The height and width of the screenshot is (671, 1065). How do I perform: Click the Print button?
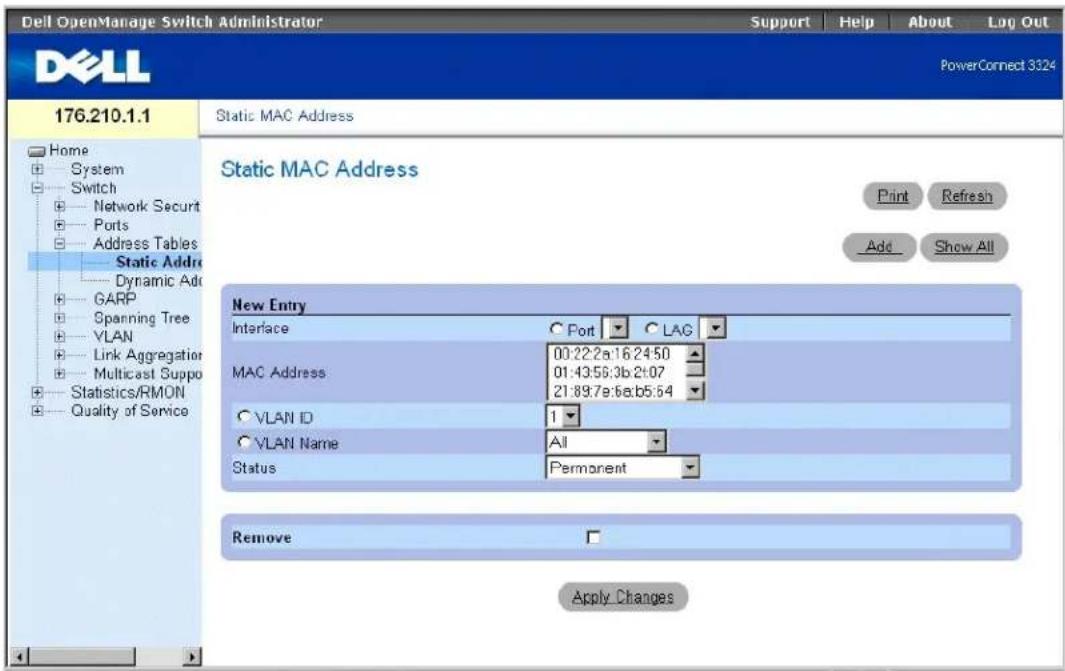click(x=892, y=196)
